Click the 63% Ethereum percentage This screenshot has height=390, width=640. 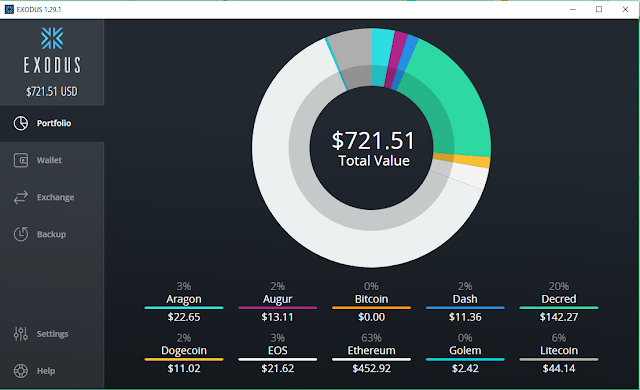coord(371,338)
